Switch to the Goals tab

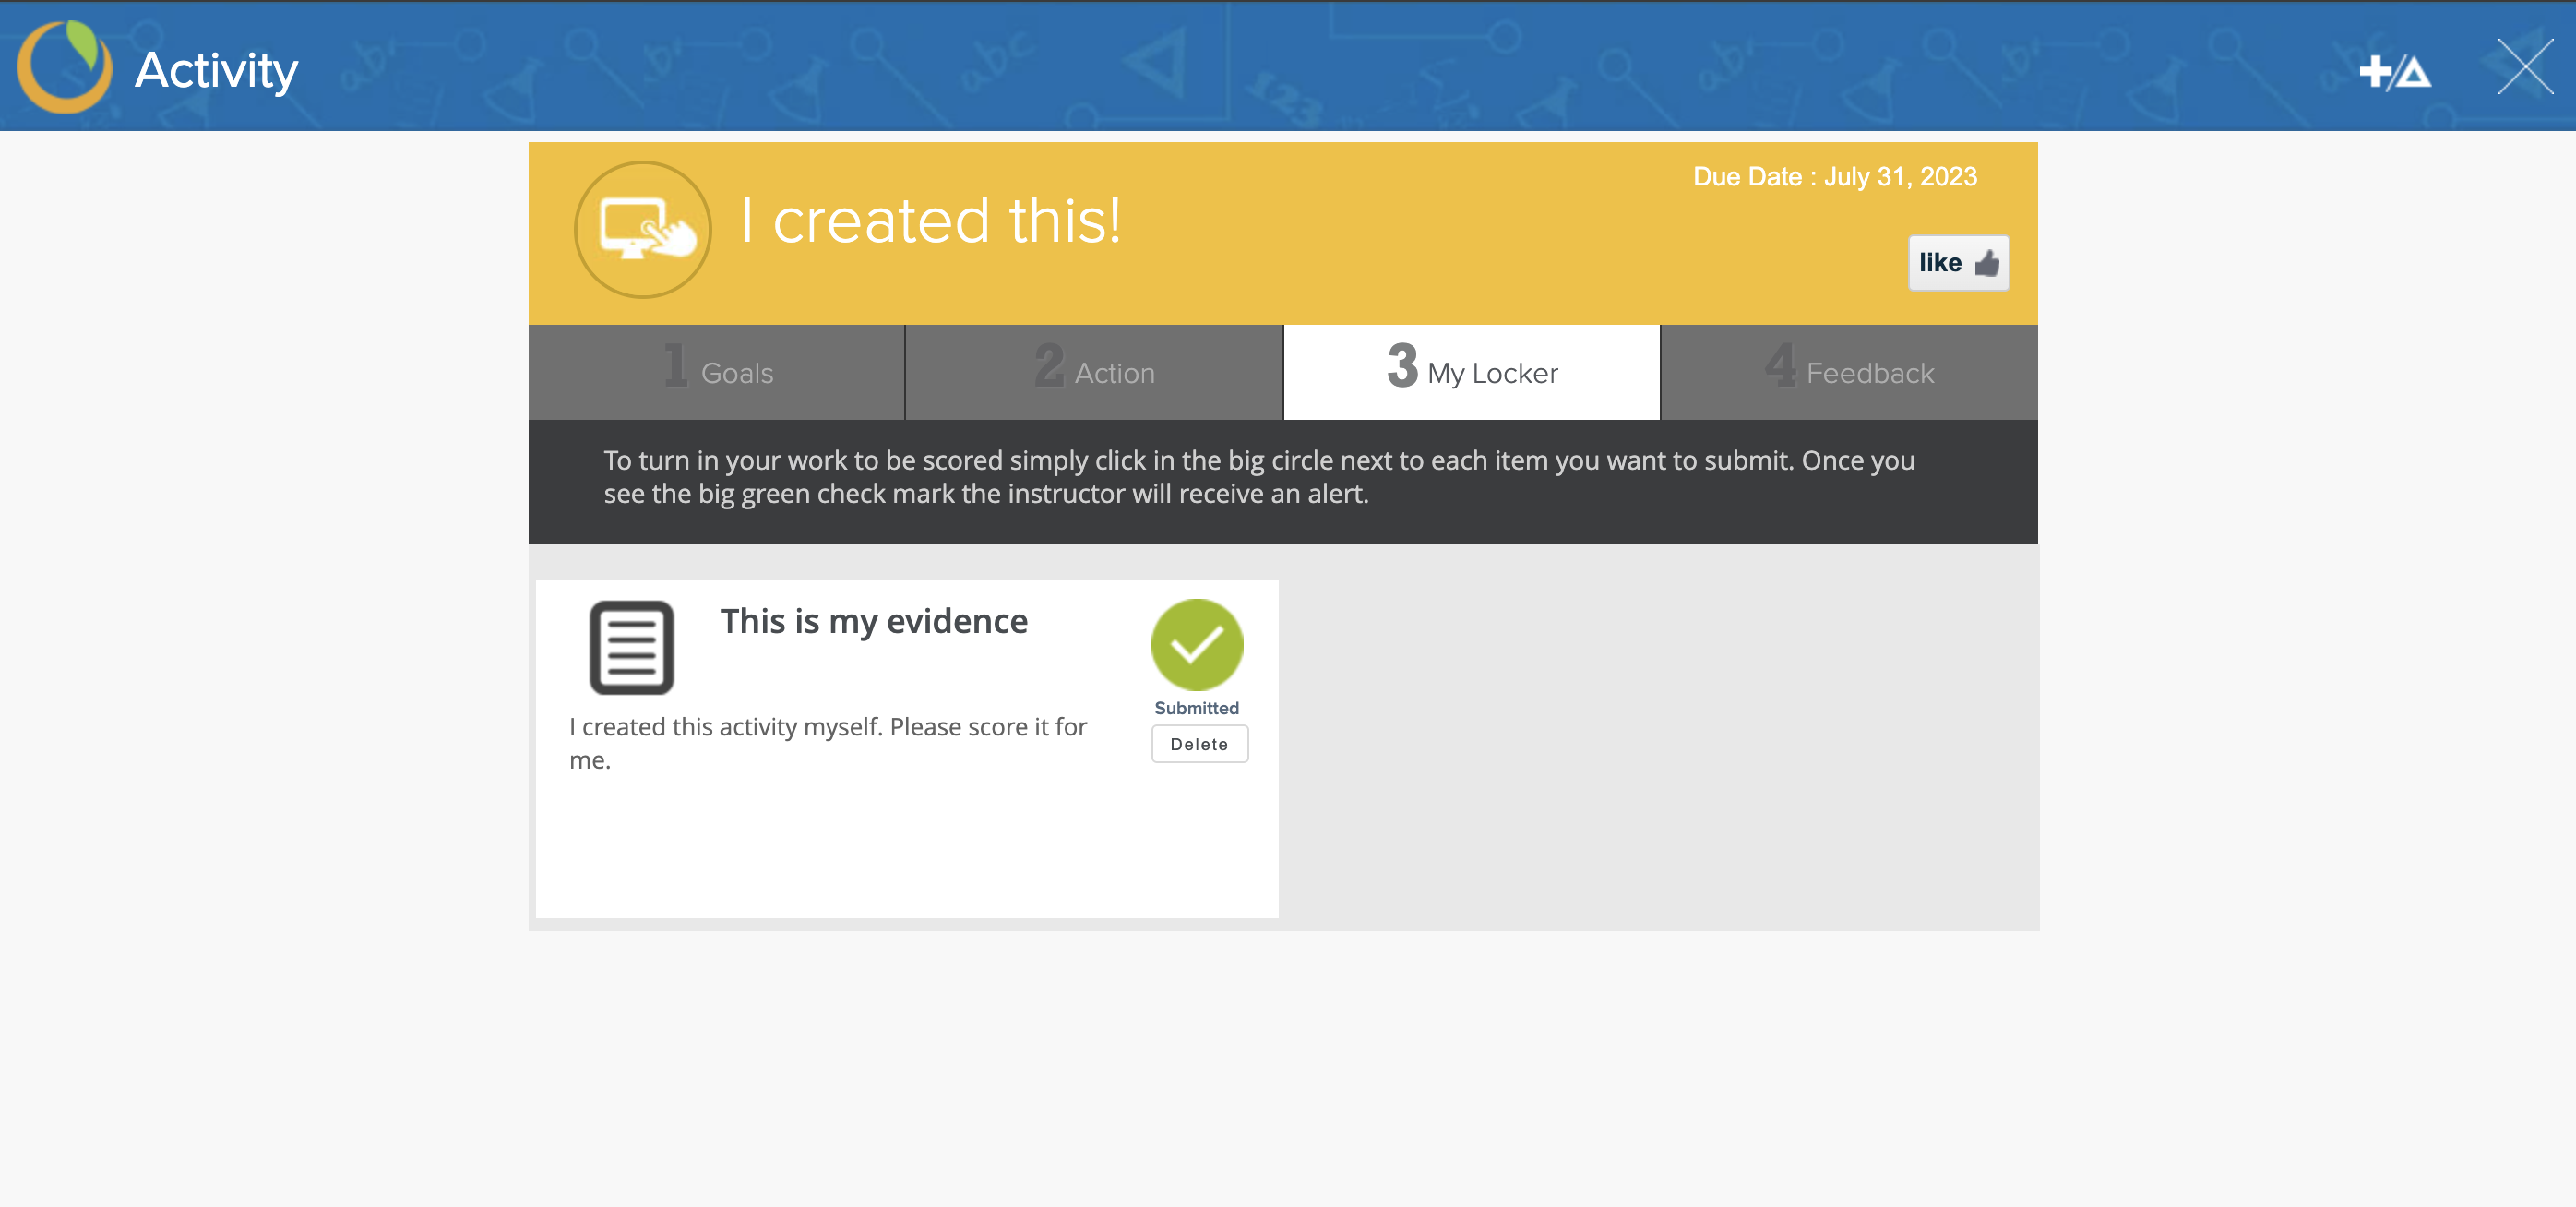point(717,372)
